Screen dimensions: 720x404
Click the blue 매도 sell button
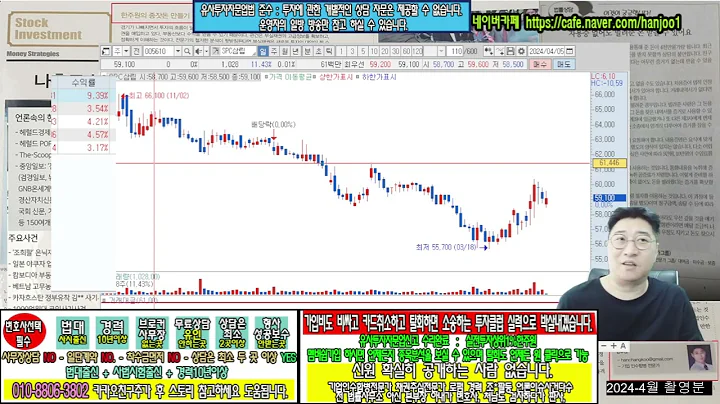(564, 64)
